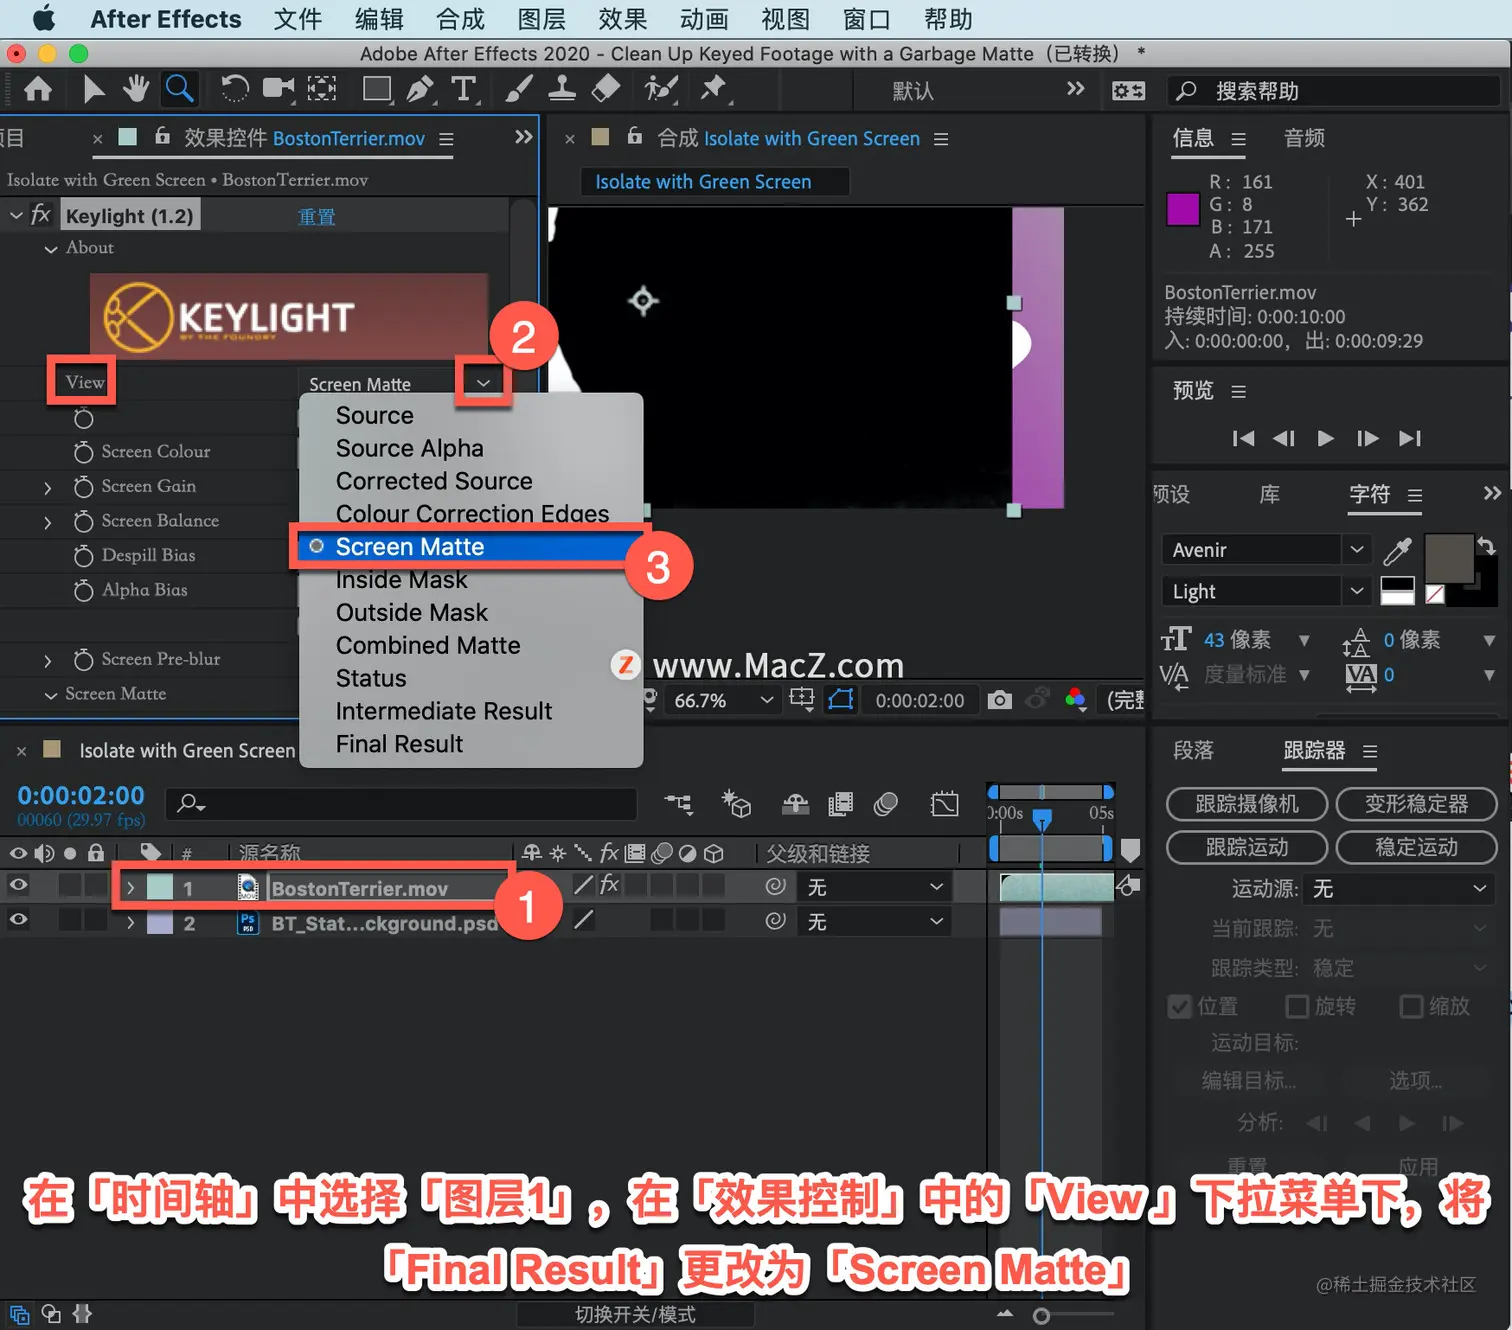Enable frame blending icon in the timeline

[x=841, y=803]
